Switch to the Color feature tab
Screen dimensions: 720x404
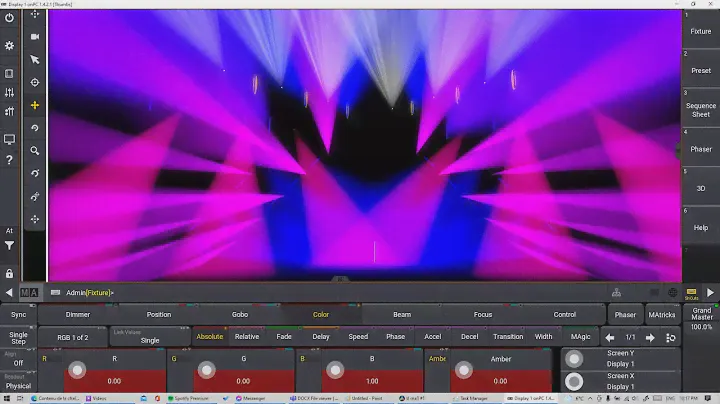(320, 315)
